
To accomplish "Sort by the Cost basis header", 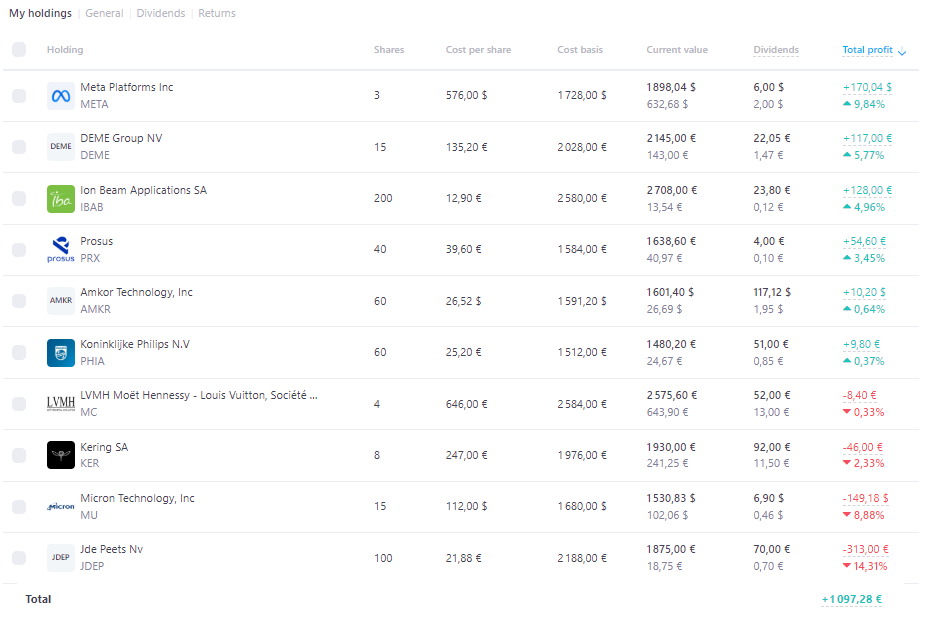I will point(580,50).
